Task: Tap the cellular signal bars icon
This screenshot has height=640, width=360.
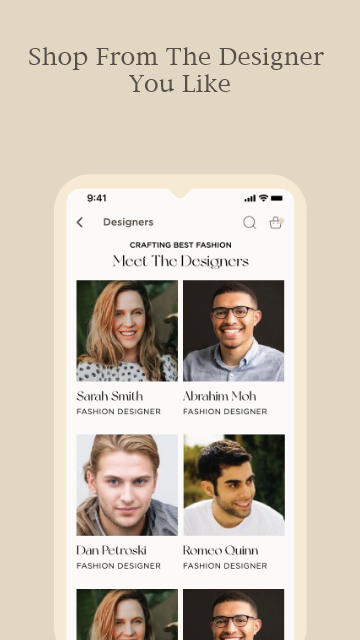Action: point(250,198)
